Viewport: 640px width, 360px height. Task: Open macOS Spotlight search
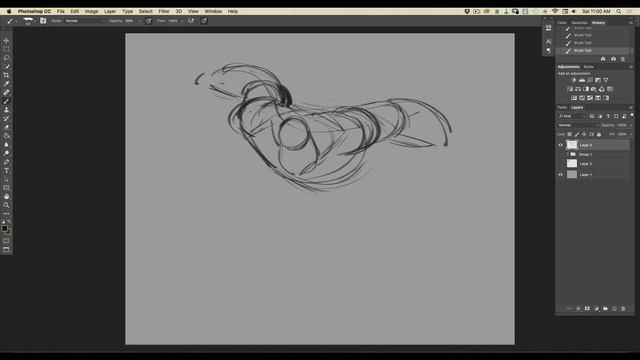tap(619, 11)
